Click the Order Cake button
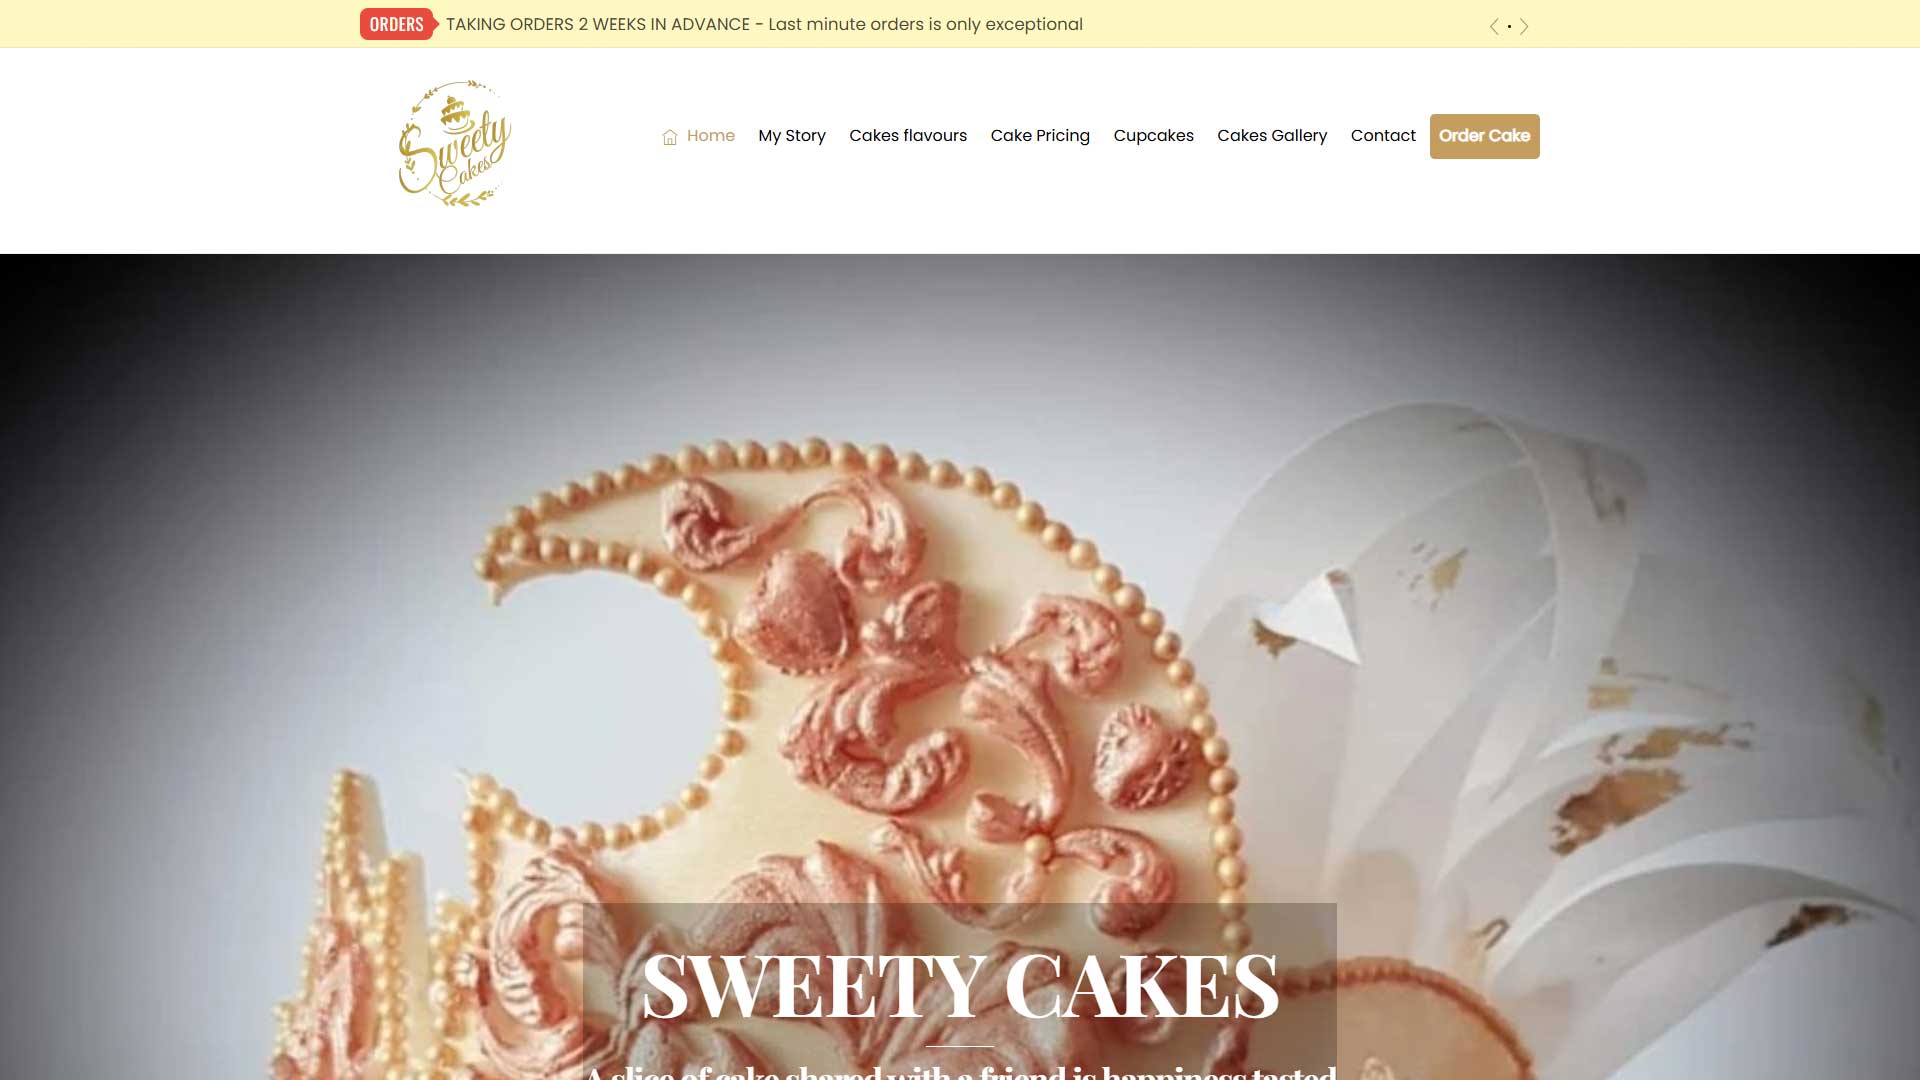This screenshot has width=1920, height=1080. (x=1485, y=136)
